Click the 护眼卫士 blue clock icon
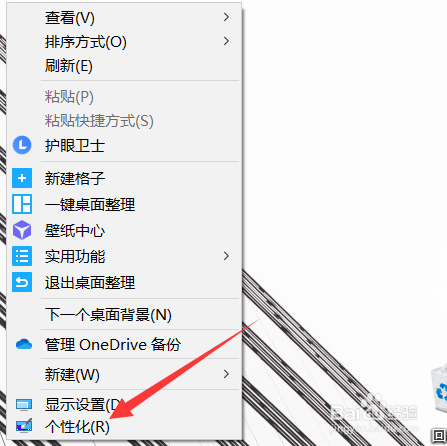 pos(22,145)
